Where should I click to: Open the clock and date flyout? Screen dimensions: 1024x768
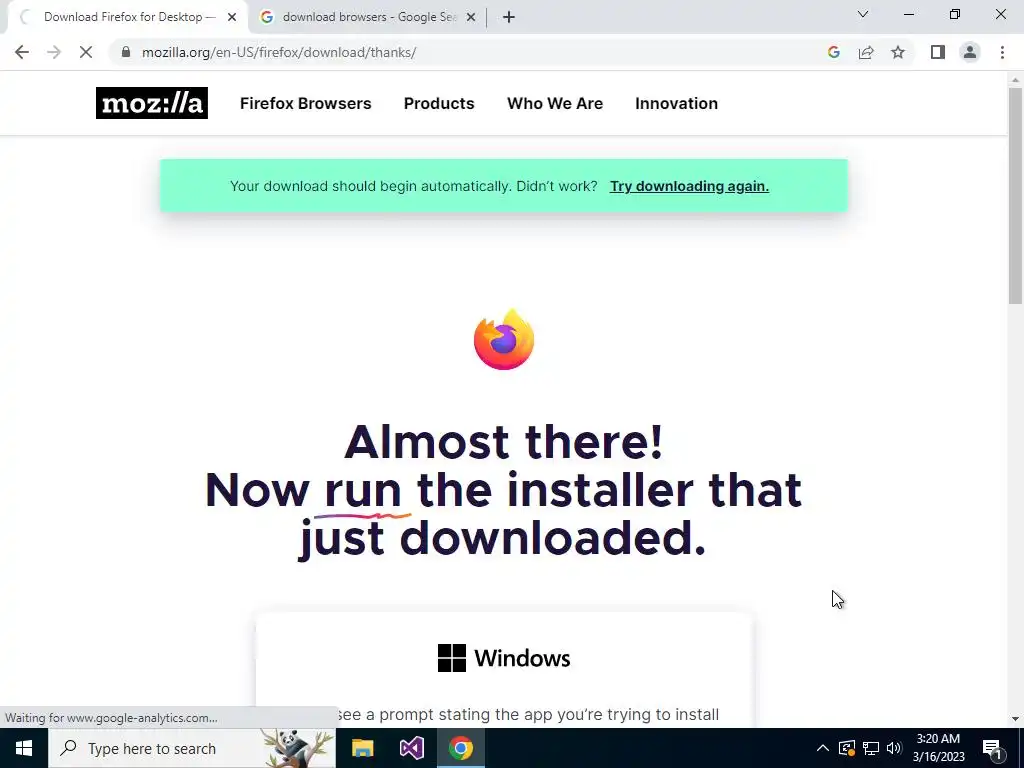pos(938,748)
